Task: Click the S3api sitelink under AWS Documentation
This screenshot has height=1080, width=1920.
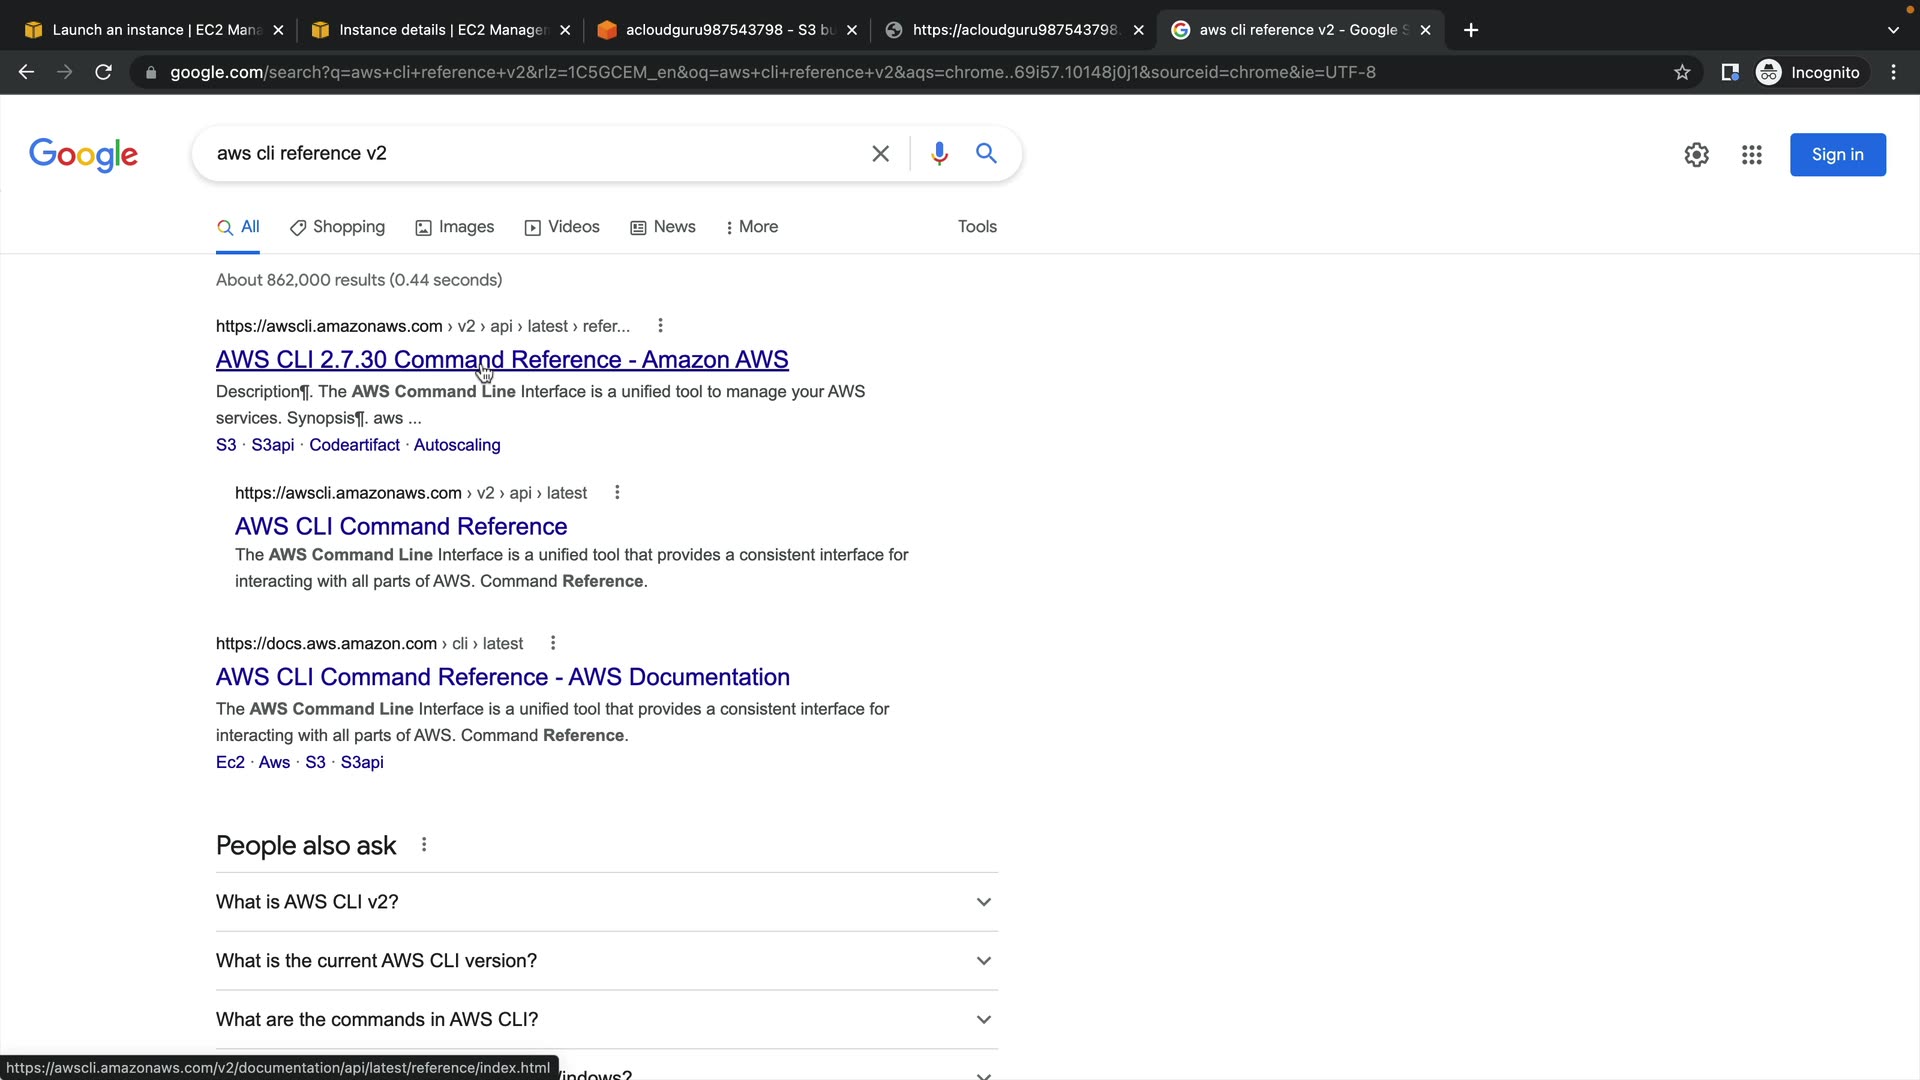Action: pos(362,762)
